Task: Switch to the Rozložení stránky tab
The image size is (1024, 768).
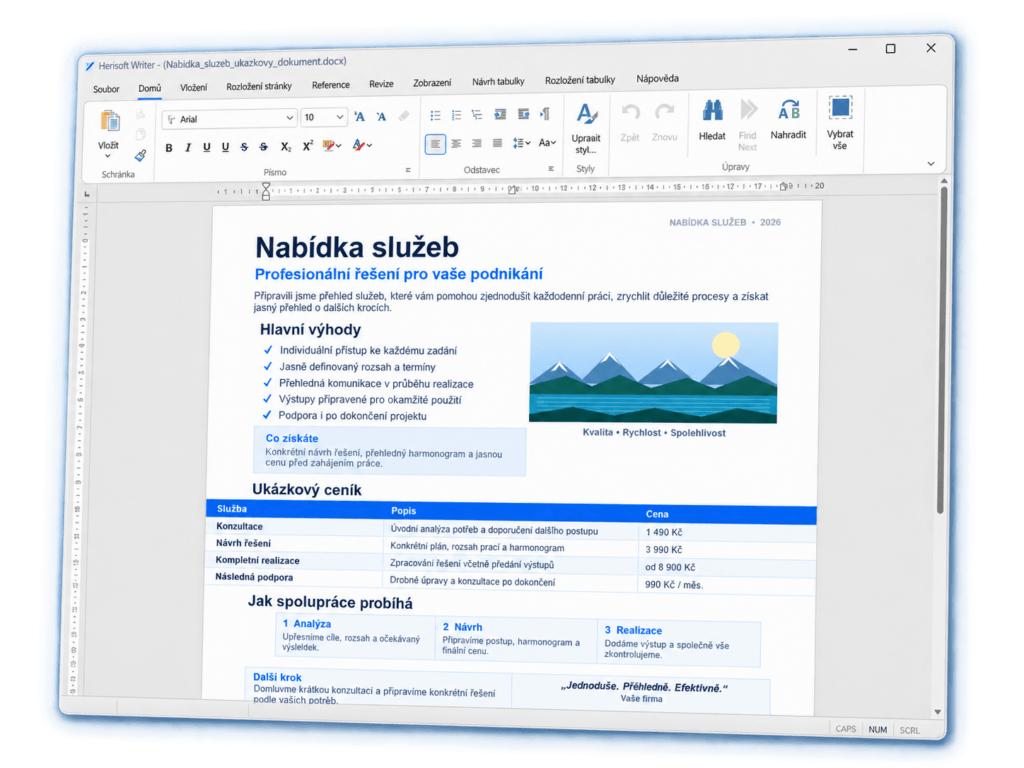Action: click(259, 87)
